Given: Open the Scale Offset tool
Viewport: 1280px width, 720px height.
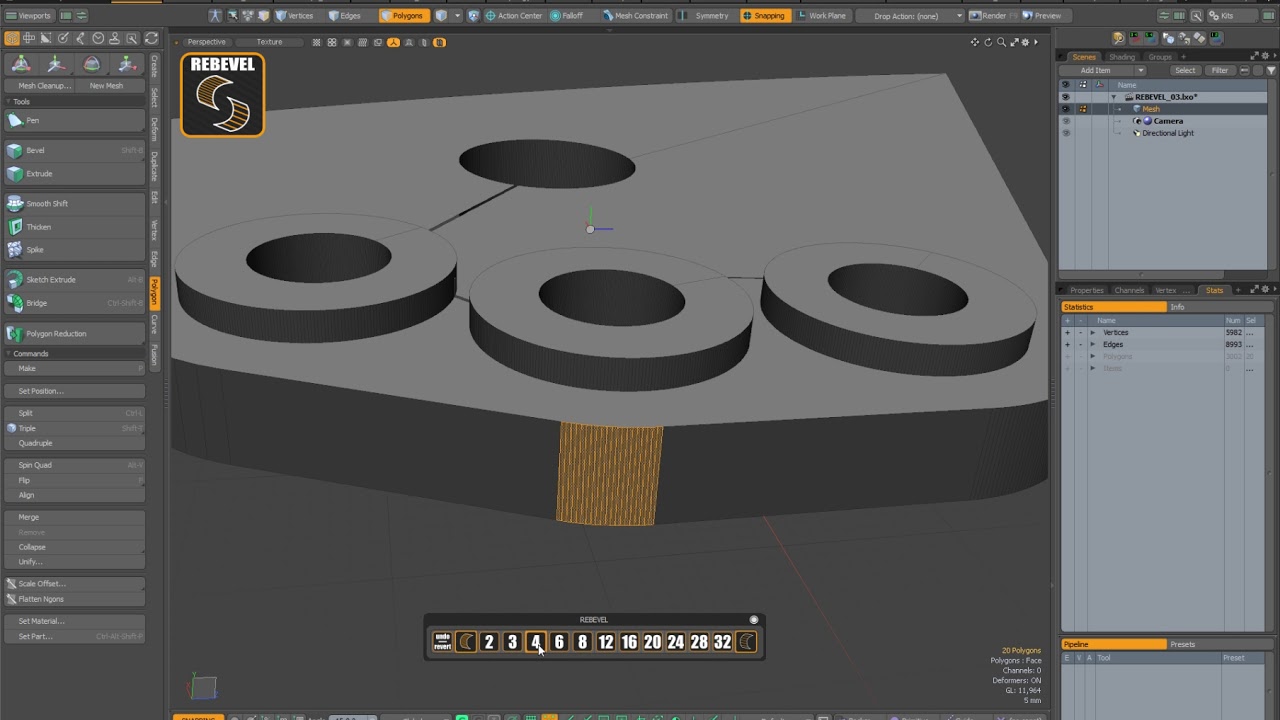Looking at the screenshot, I should click(74, 583).
